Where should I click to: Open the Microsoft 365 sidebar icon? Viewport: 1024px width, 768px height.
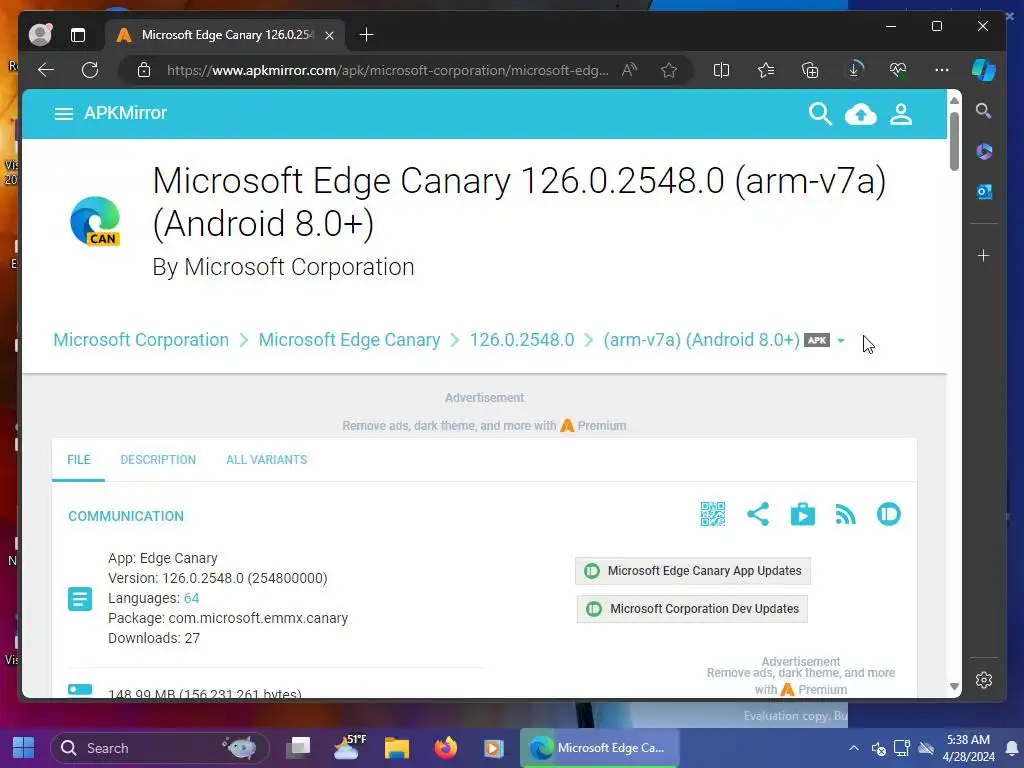(x=984, y=152)
